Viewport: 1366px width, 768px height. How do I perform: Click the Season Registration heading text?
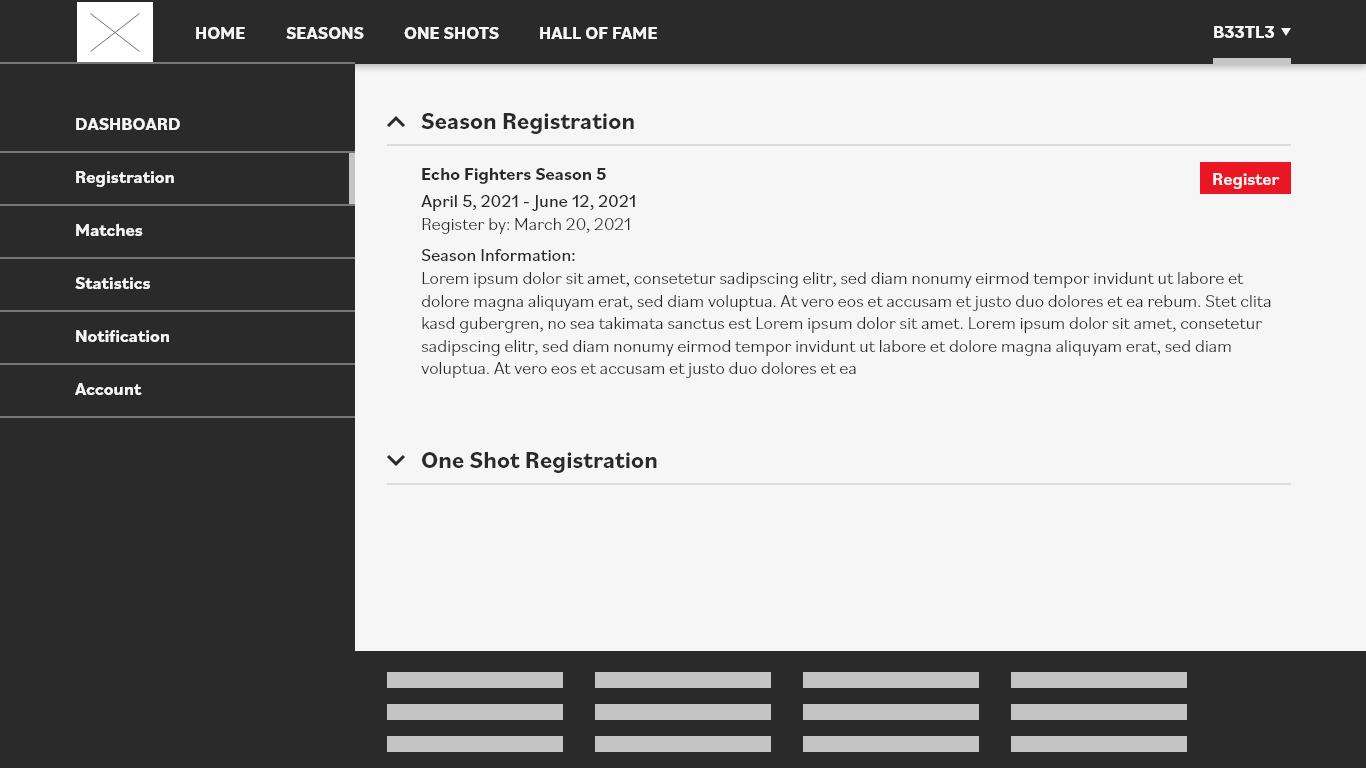[x=528, y=122]
